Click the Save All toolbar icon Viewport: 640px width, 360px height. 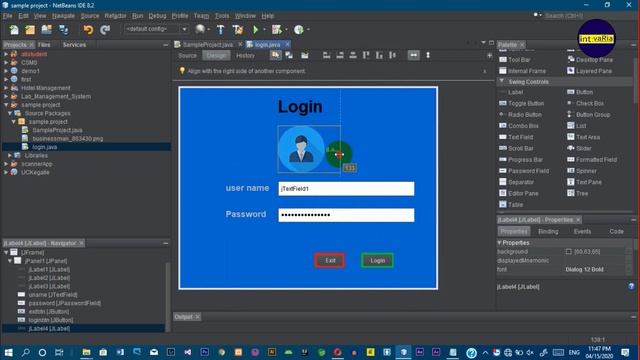pyautogui.click(x=64, y=30)
